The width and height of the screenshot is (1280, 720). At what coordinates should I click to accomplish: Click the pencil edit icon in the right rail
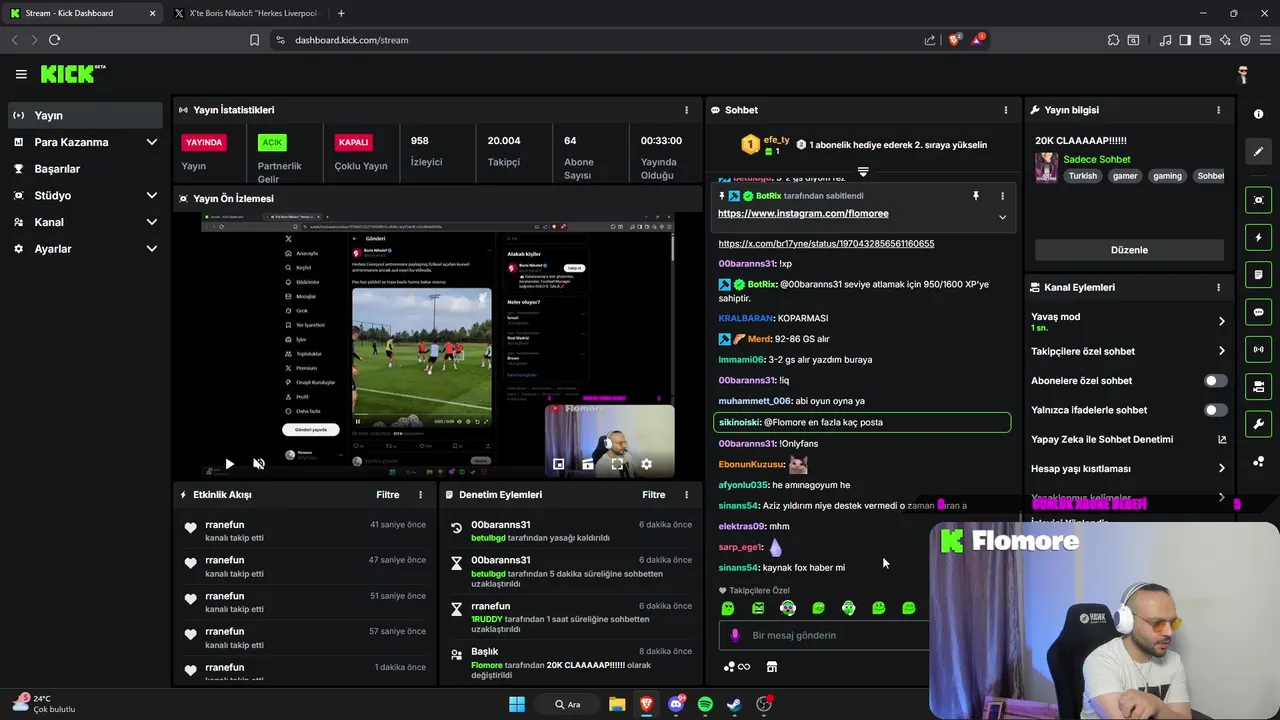[x=1258, y=151]
